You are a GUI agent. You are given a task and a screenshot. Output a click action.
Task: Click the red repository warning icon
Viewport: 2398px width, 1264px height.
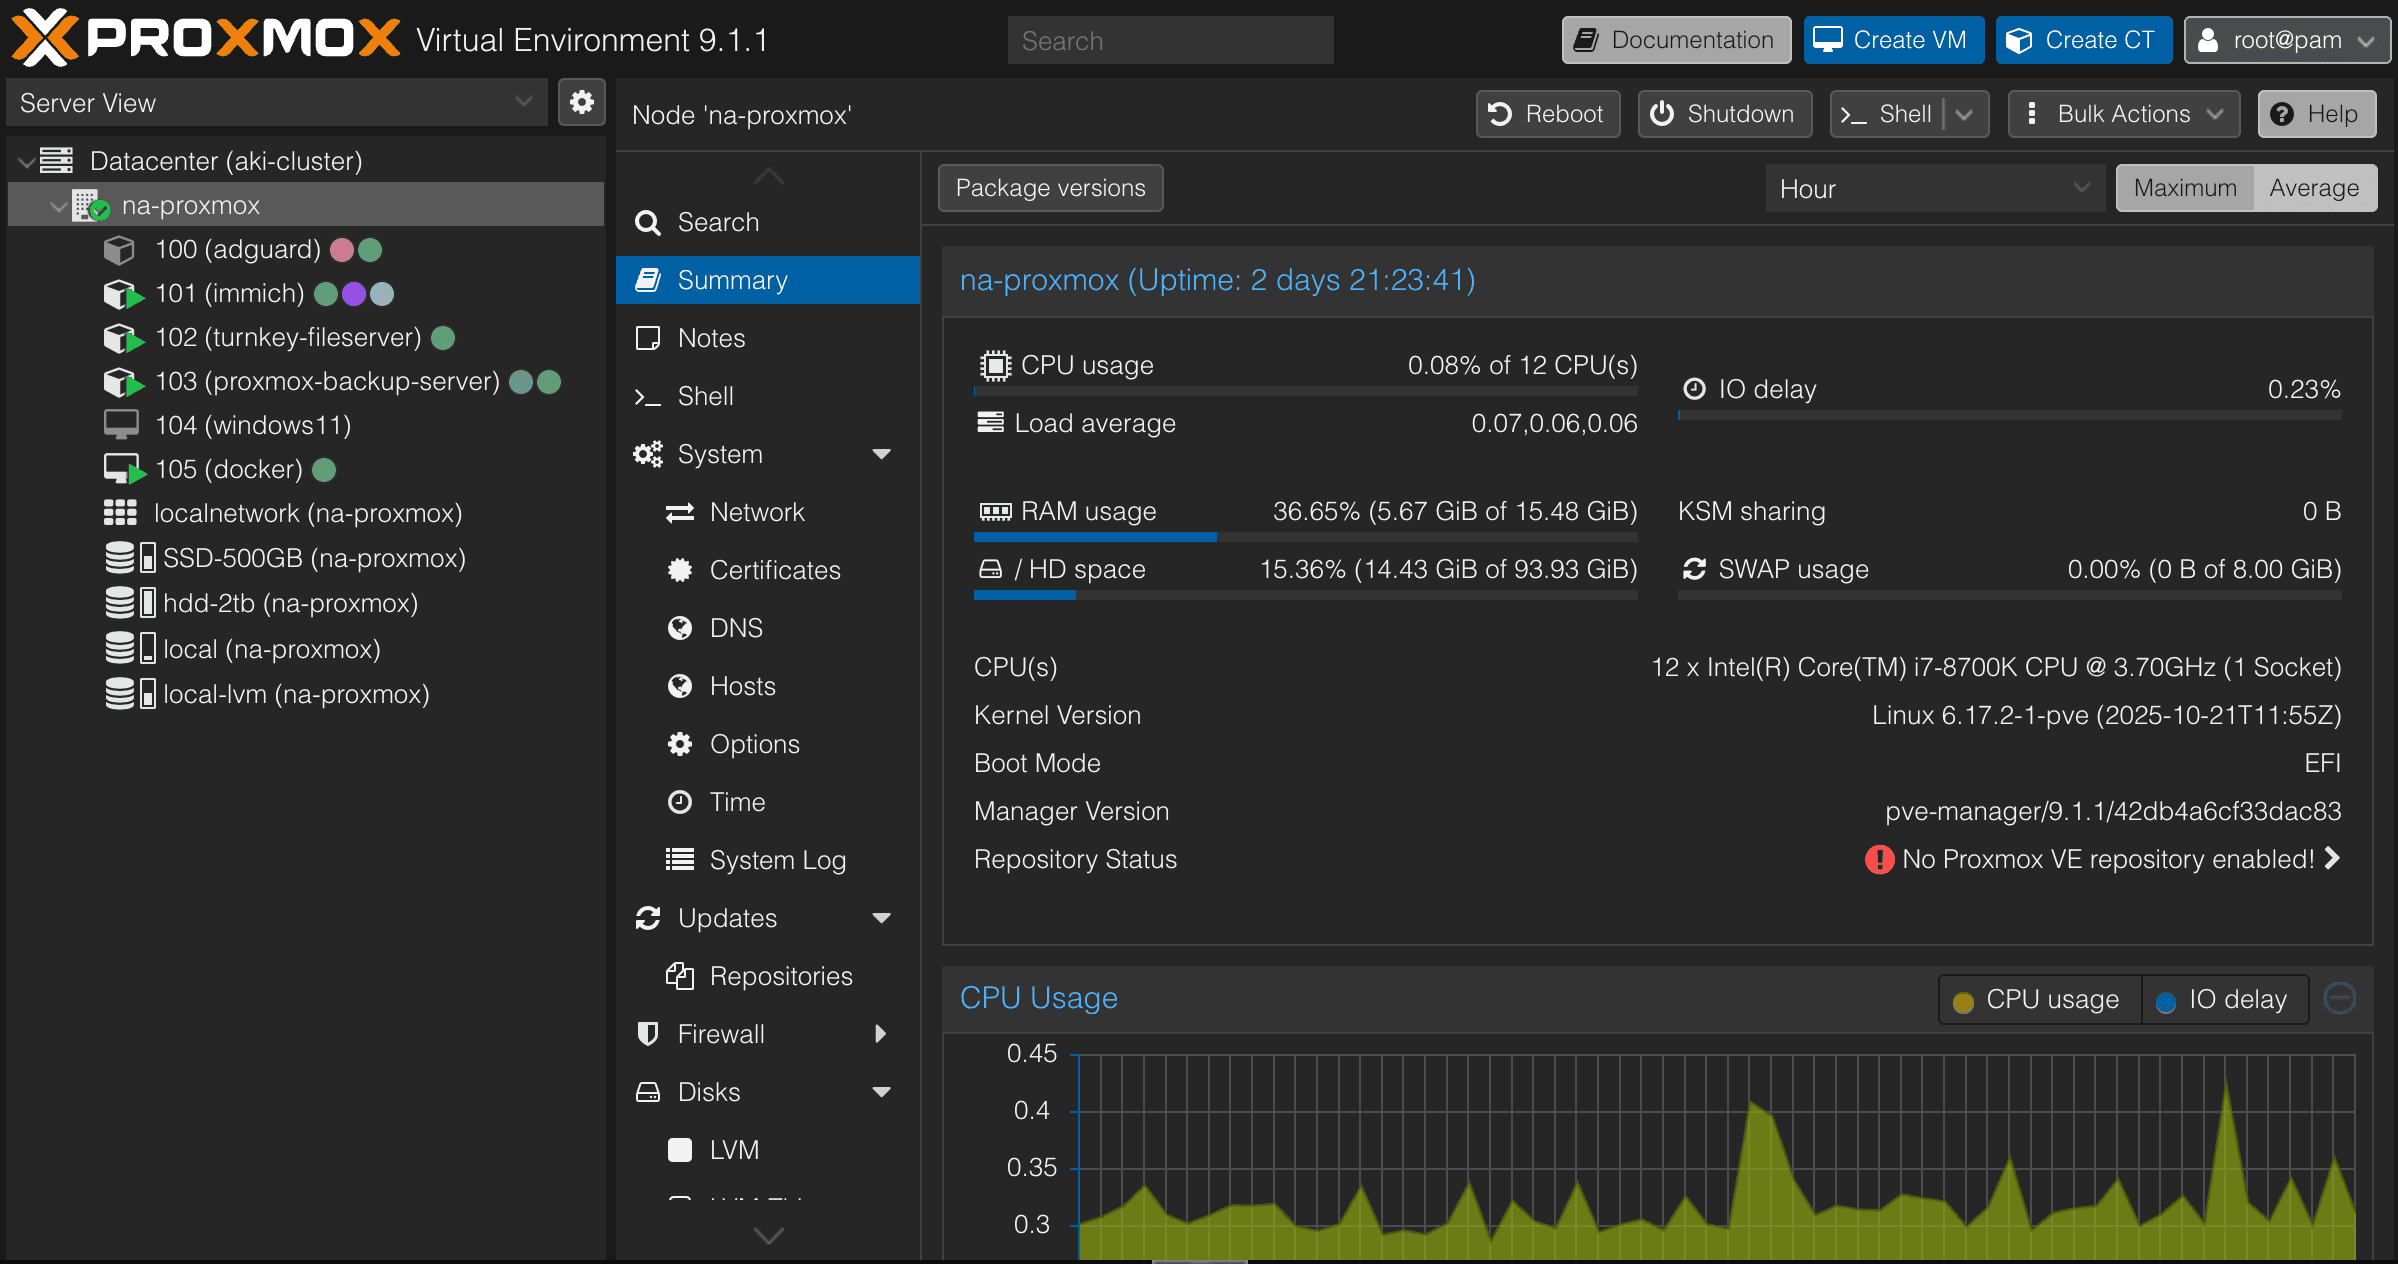coord(1879,859)
